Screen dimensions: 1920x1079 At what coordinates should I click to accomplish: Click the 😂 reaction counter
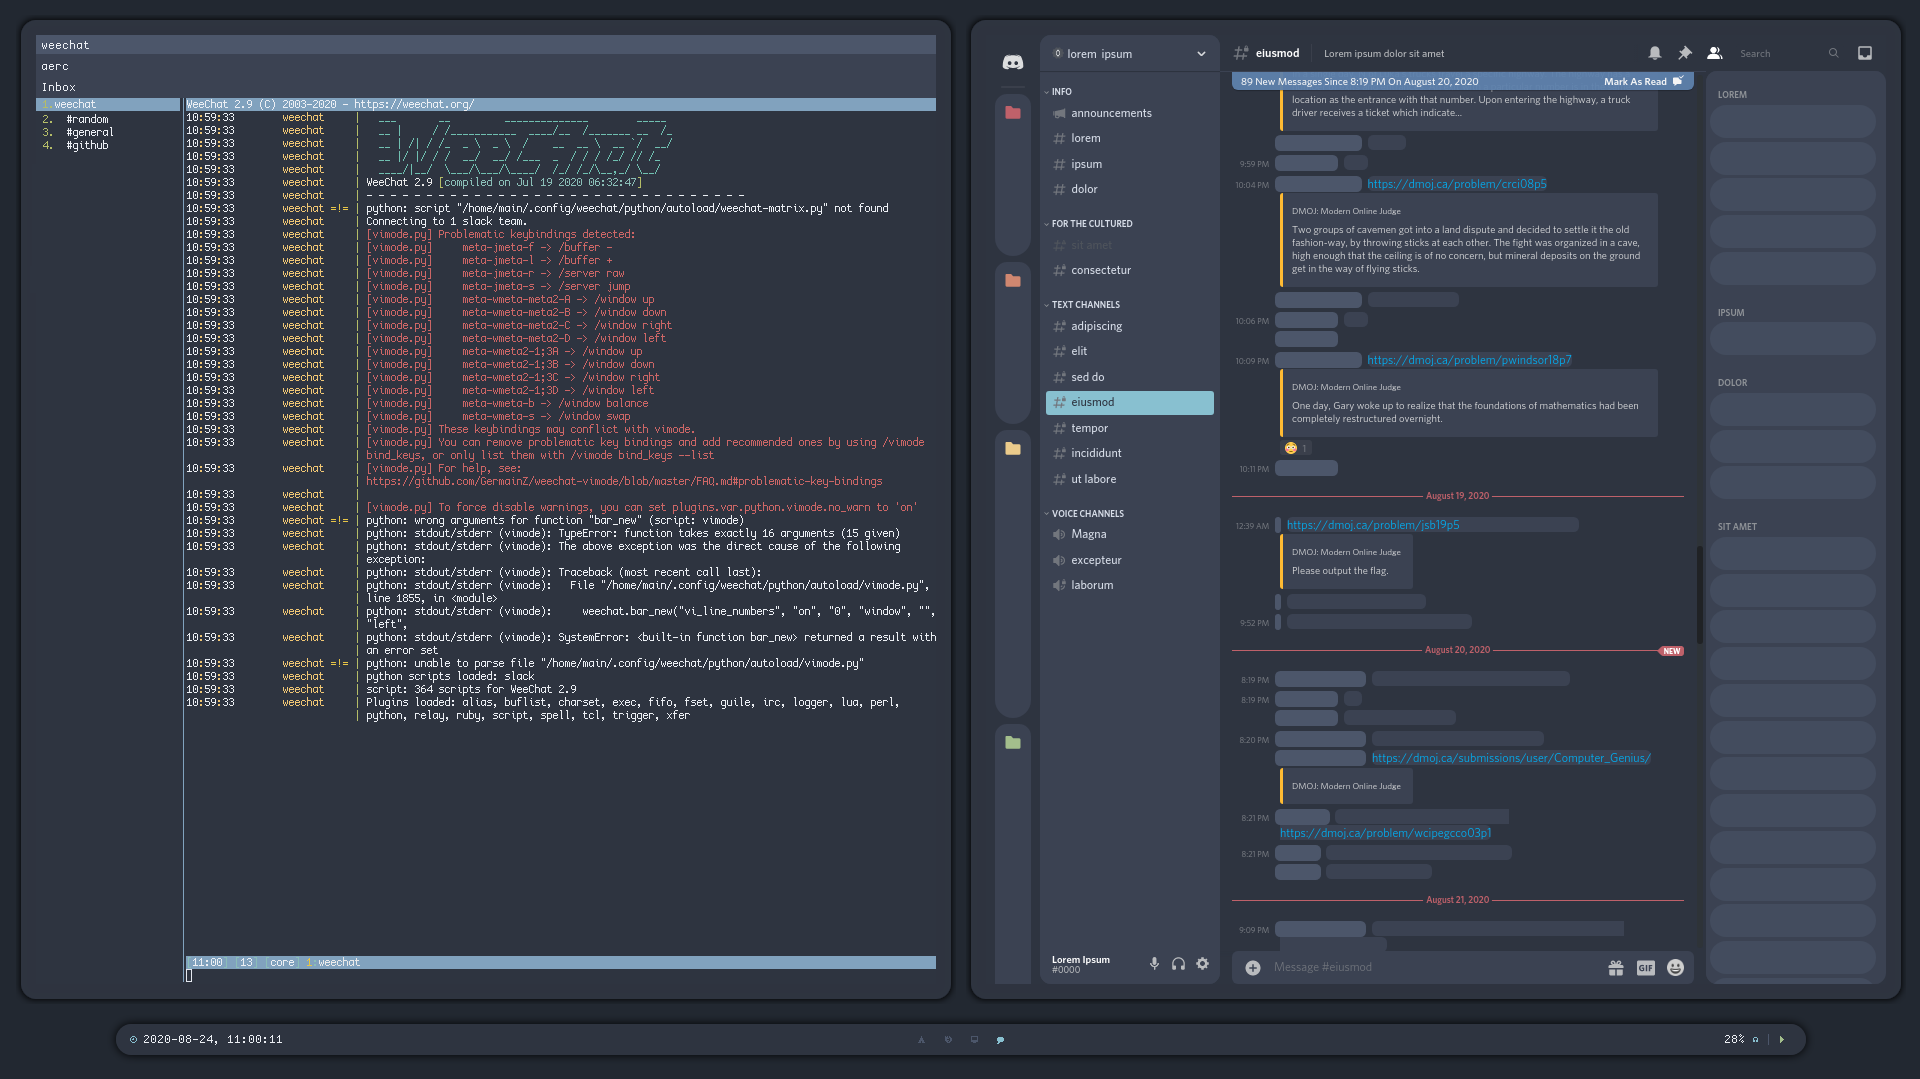[1295, 448]
